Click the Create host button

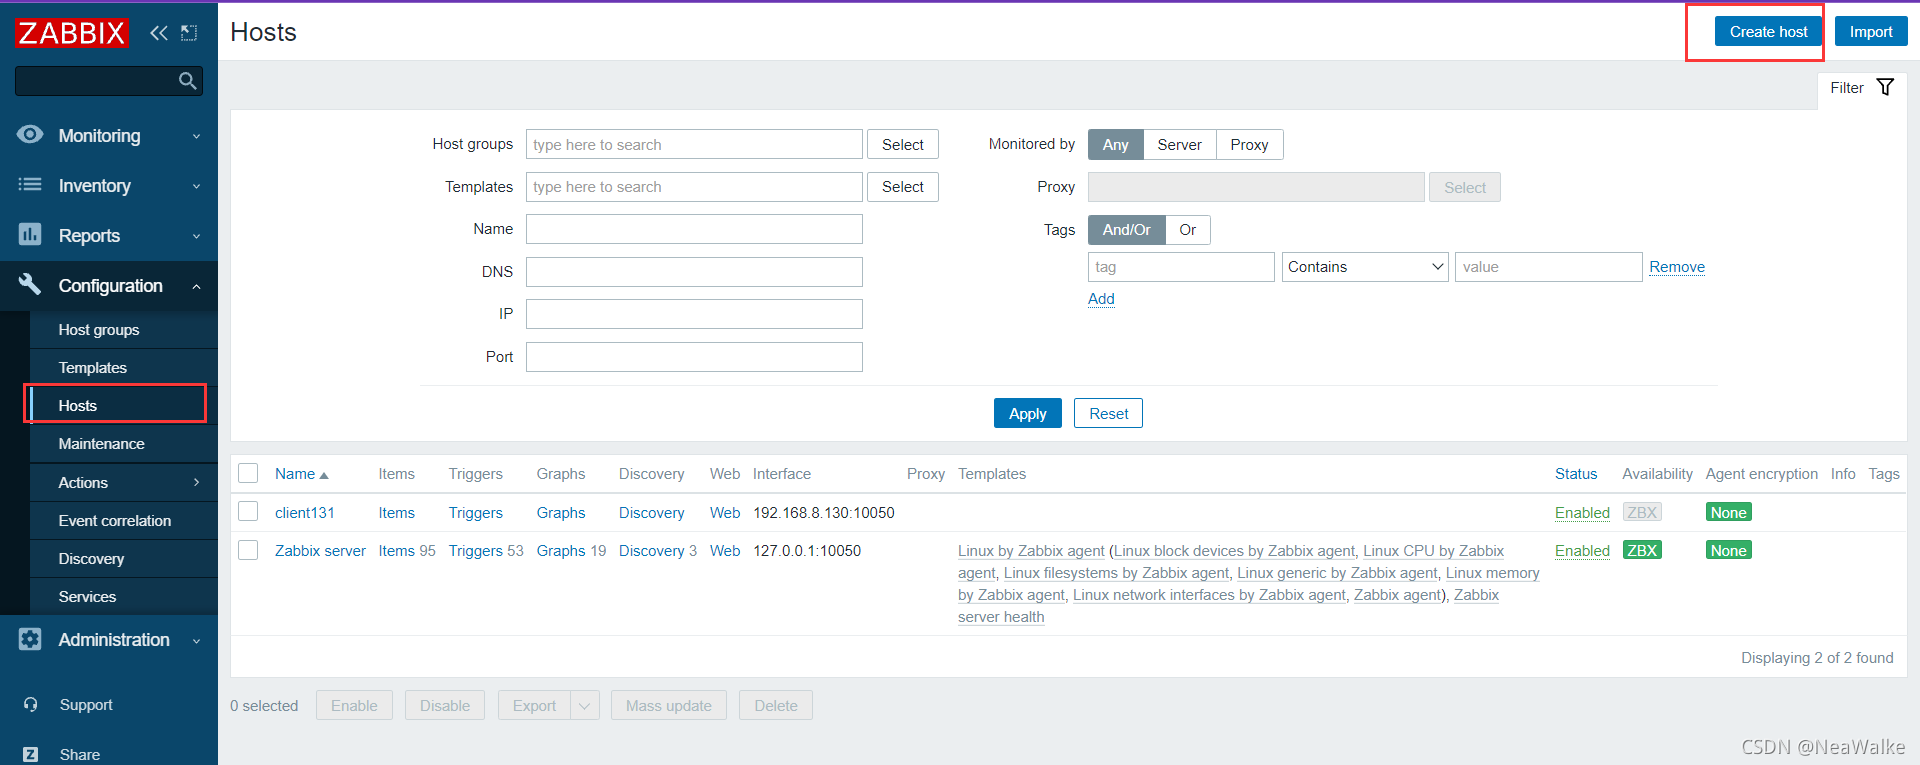click(1768, 31)
